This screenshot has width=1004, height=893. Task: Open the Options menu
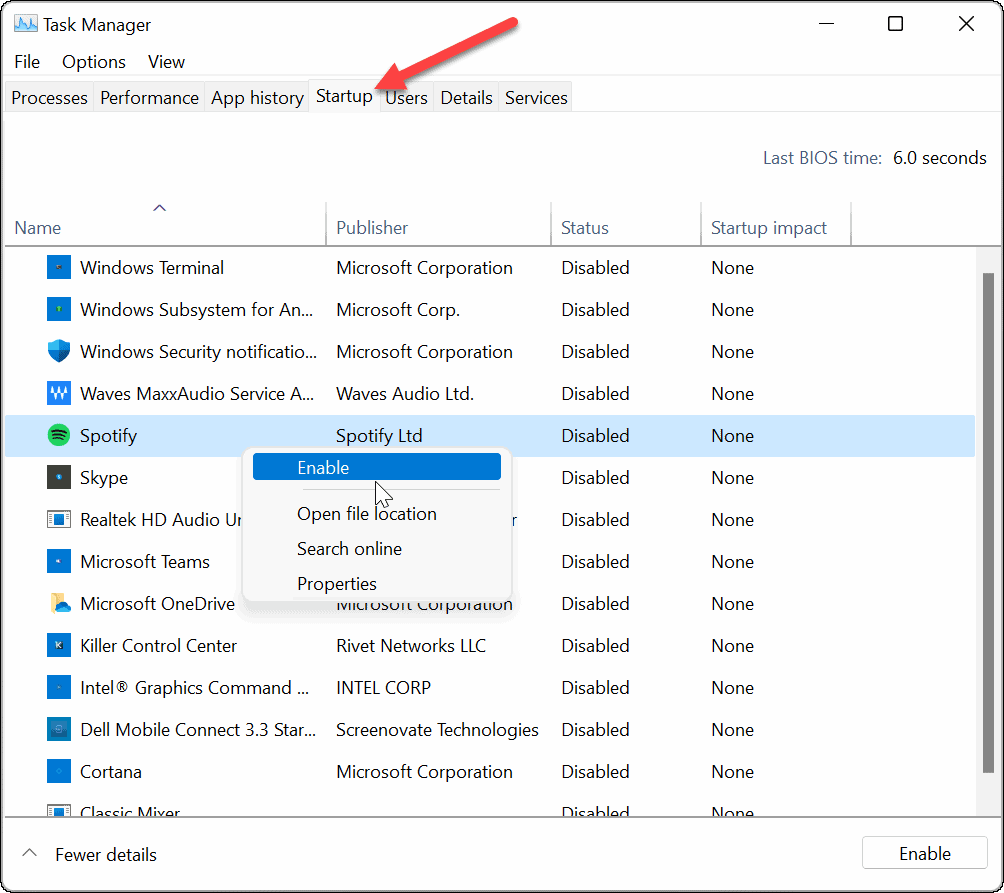coord(93,61)
